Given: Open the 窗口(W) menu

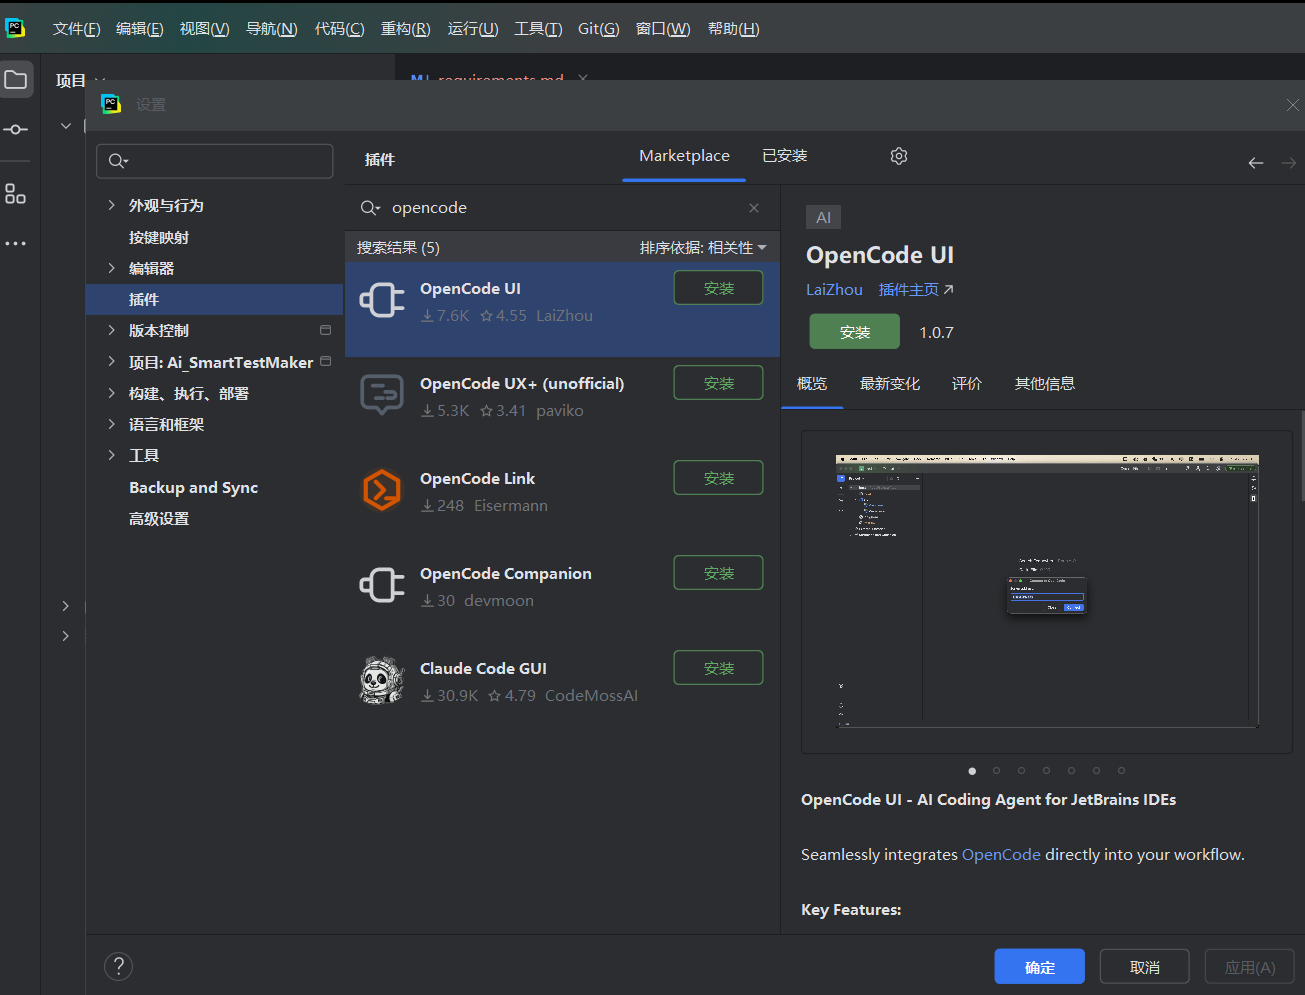Looking at the screenshot, I should coord(663,29).
